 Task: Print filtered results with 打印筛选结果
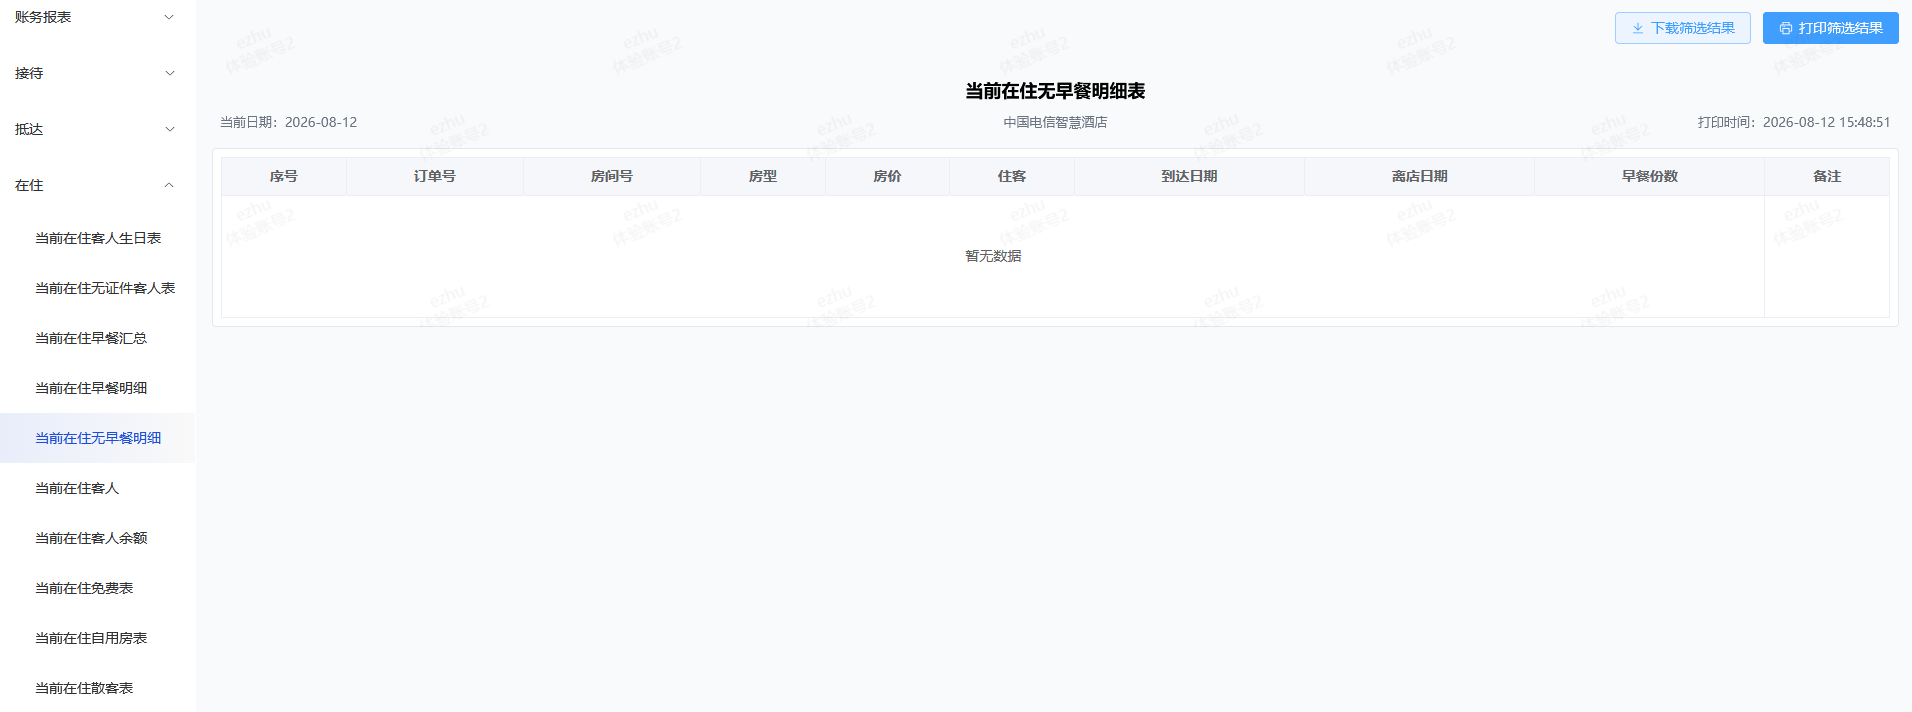pyautogui.click(x=1830, y=28)
